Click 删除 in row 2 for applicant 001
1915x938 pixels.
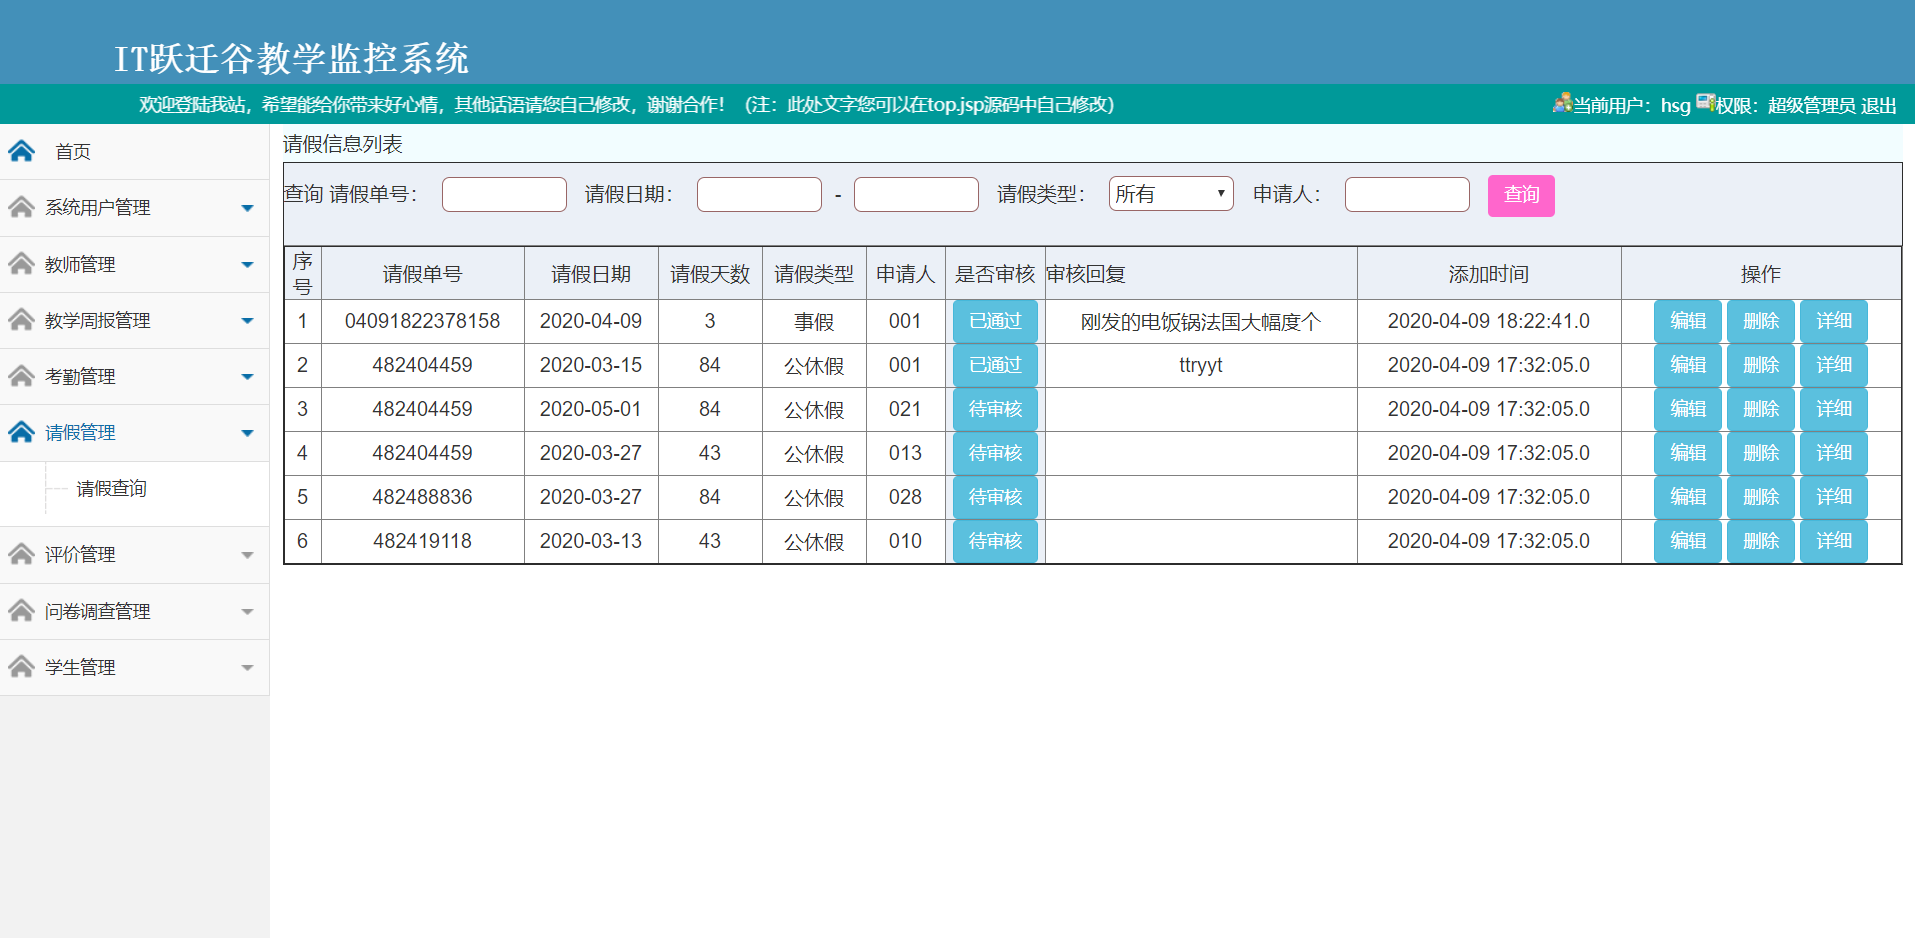click(x=1761, y=365)
